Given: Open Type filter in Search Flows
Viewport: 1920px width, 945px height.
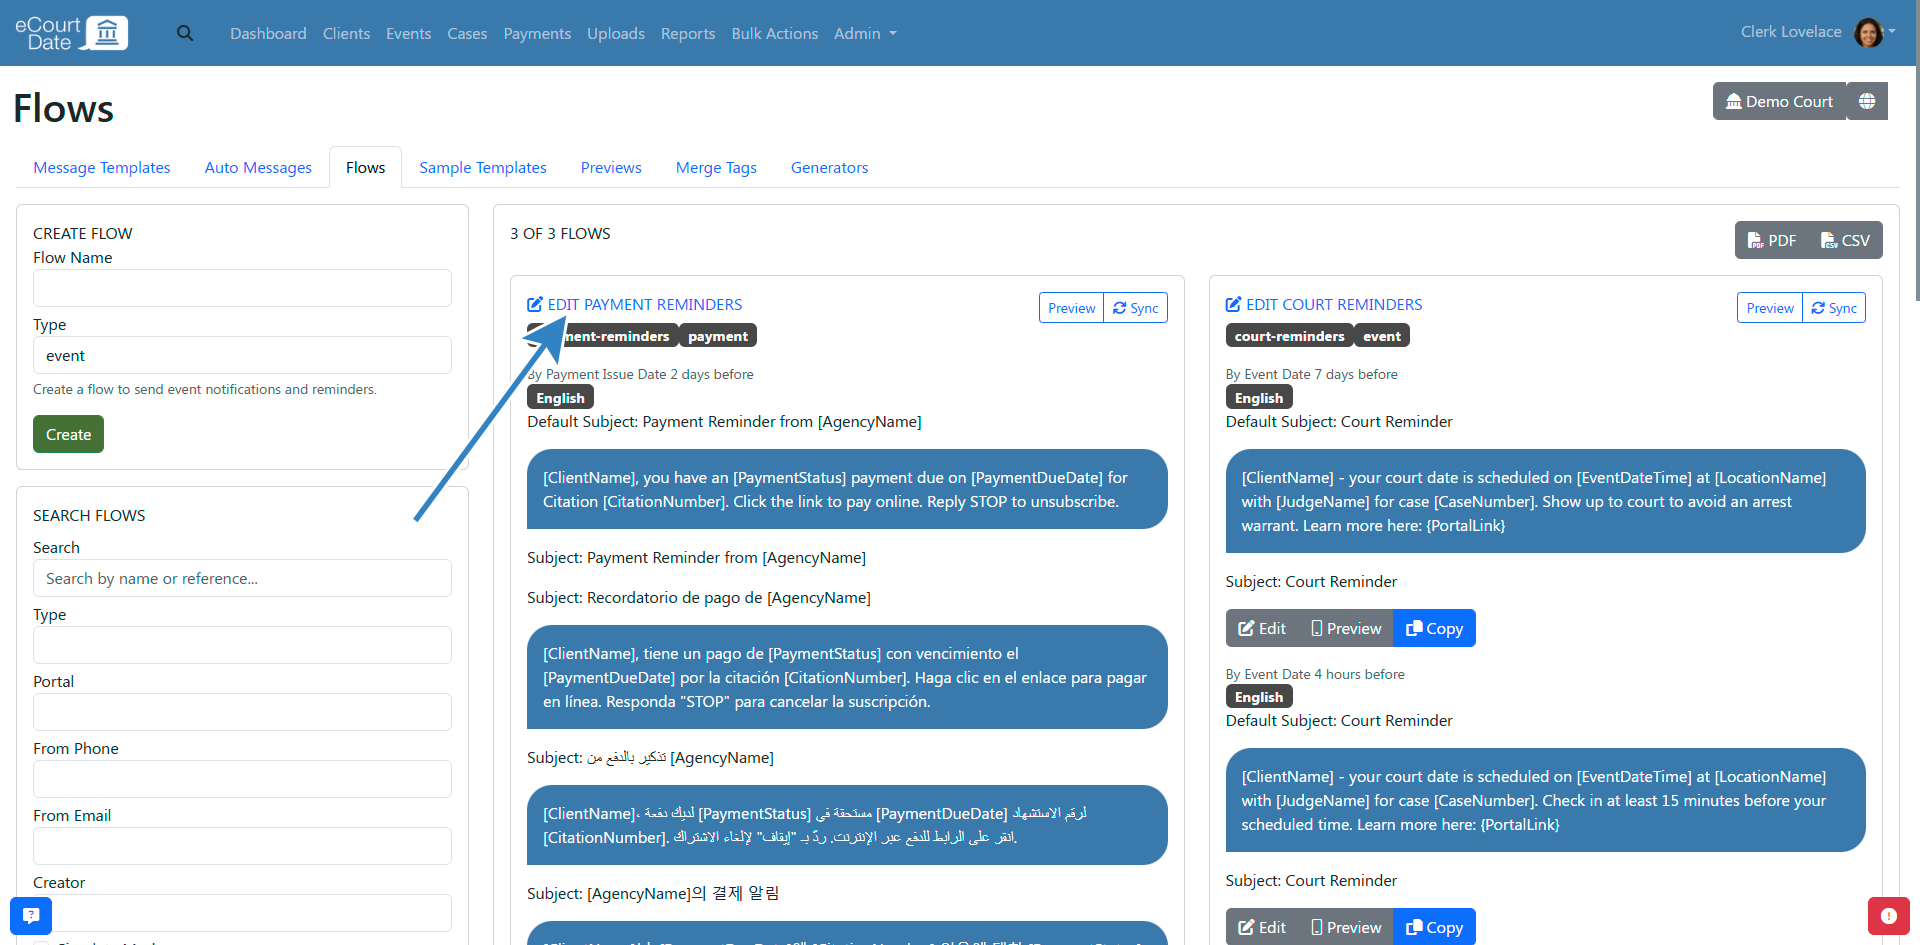Looking at the screenshot, I should click(x=242, y=645).
